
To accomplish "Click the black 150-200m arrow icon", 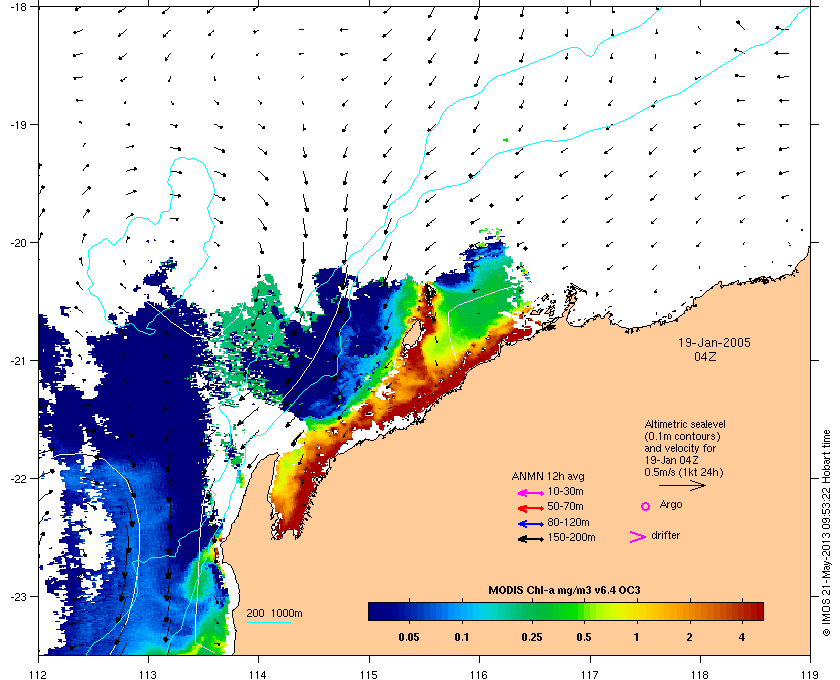I will [x=531, y=539].
